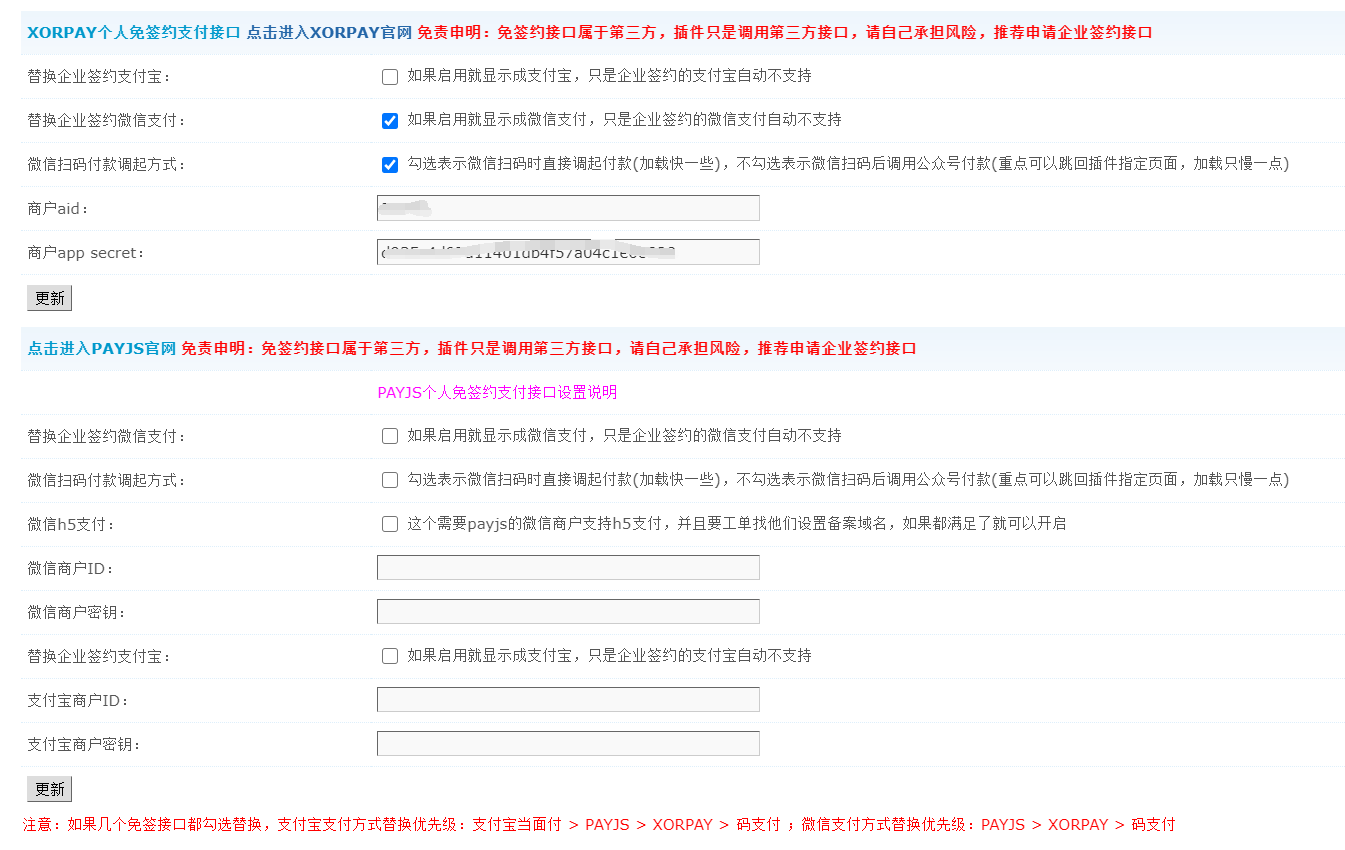This screenshot has height=850, width=1345.
Task: Open PAYJS个人免签约支付接口设置说明 link
Action: [x=497, y=392]
